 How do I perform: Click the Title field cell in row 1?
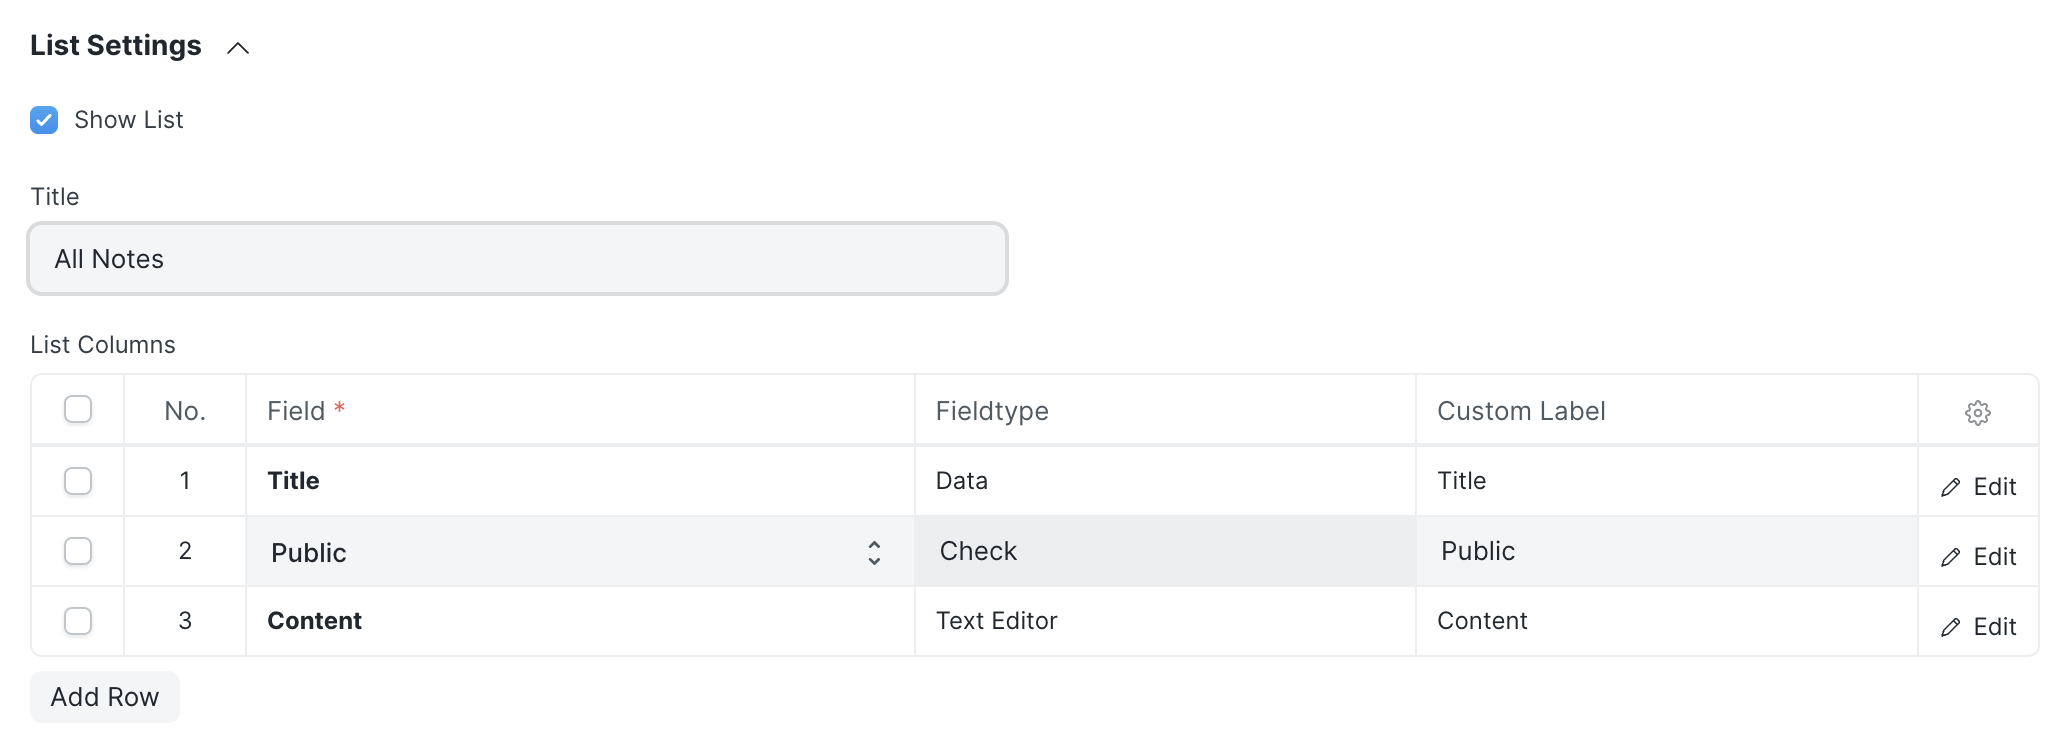(x=580, y=481)
